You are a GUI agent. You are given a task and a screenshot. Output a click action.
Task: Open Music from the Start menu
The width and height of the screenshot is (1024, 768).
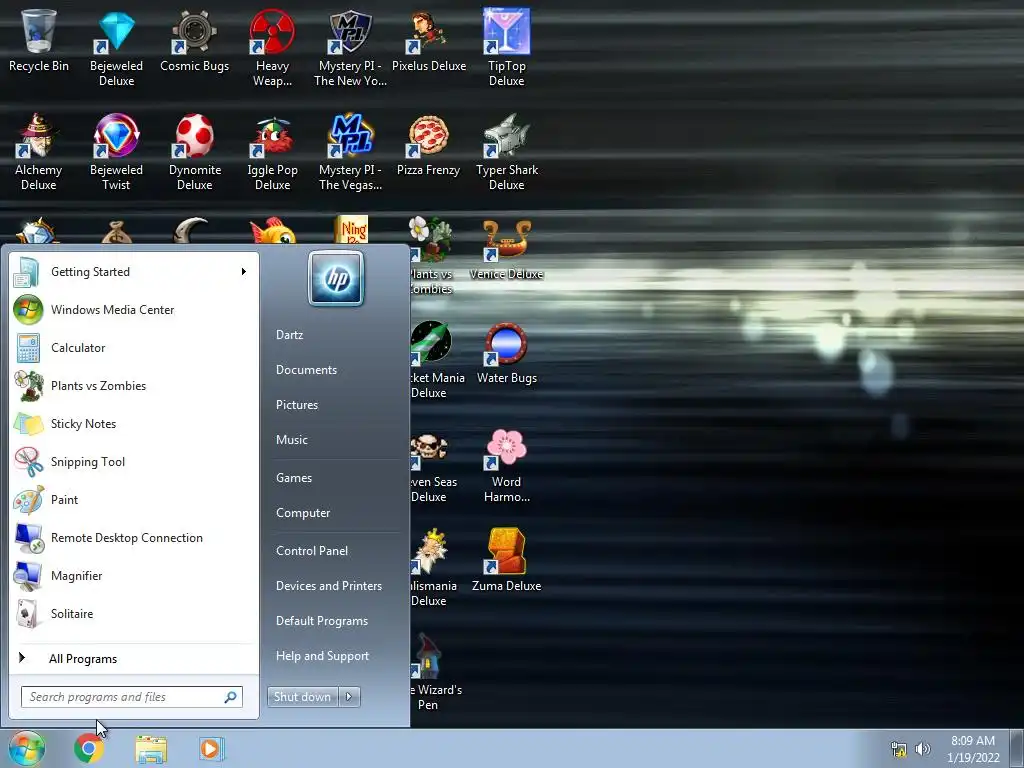[292, 440]
